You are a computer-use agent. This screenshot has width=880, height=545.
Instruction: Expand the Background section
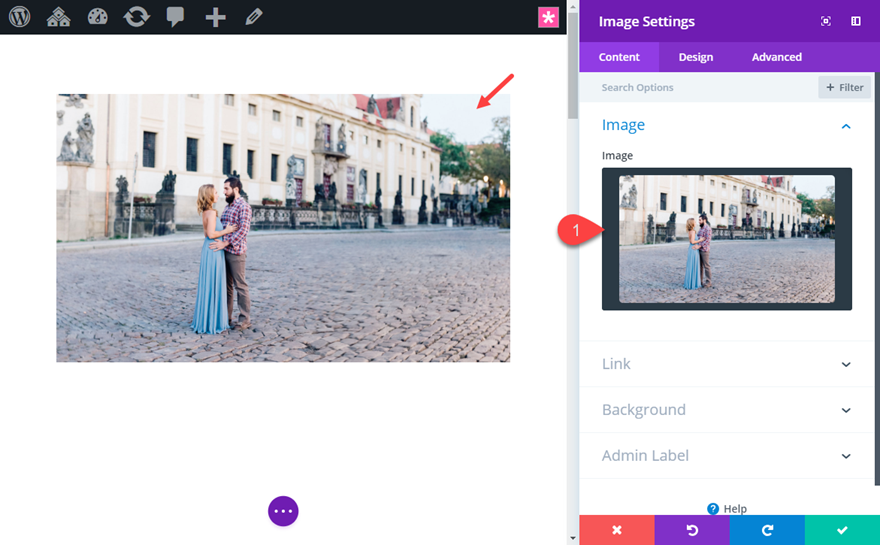point(726,410)
